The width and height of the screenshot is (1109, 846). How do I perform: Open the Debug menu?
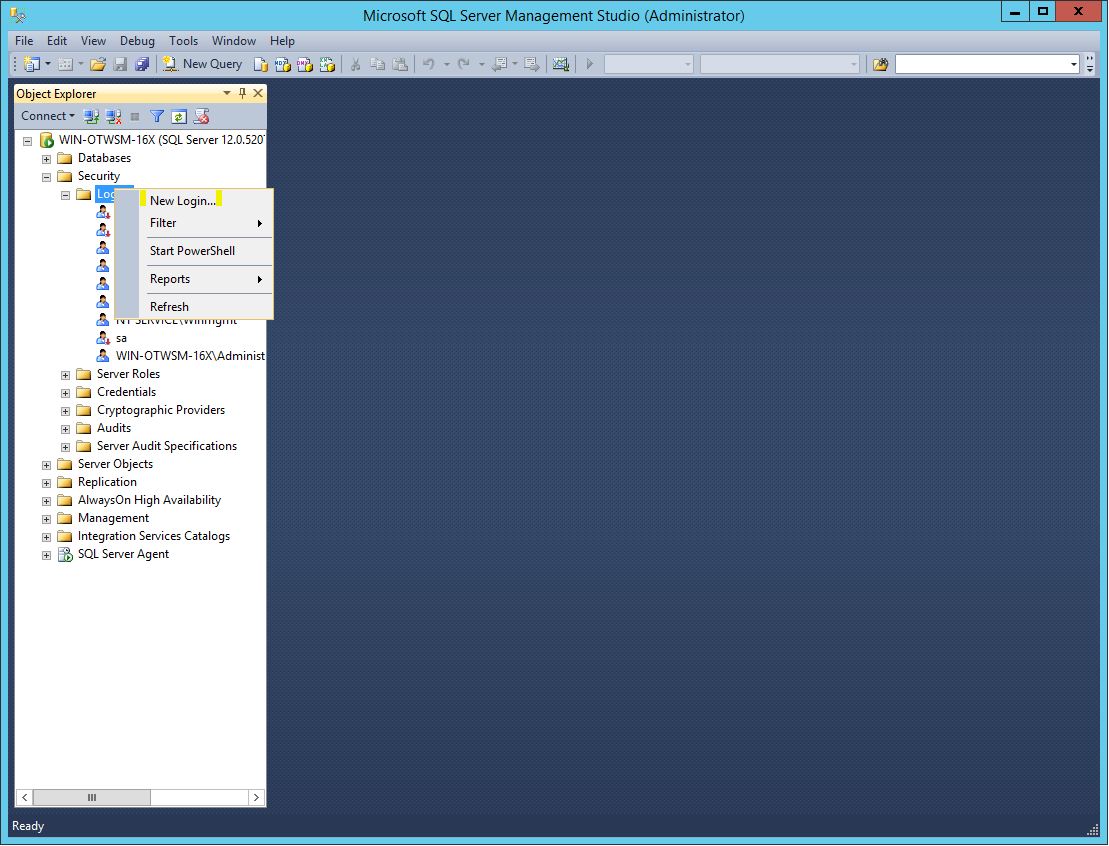point(137,41)
